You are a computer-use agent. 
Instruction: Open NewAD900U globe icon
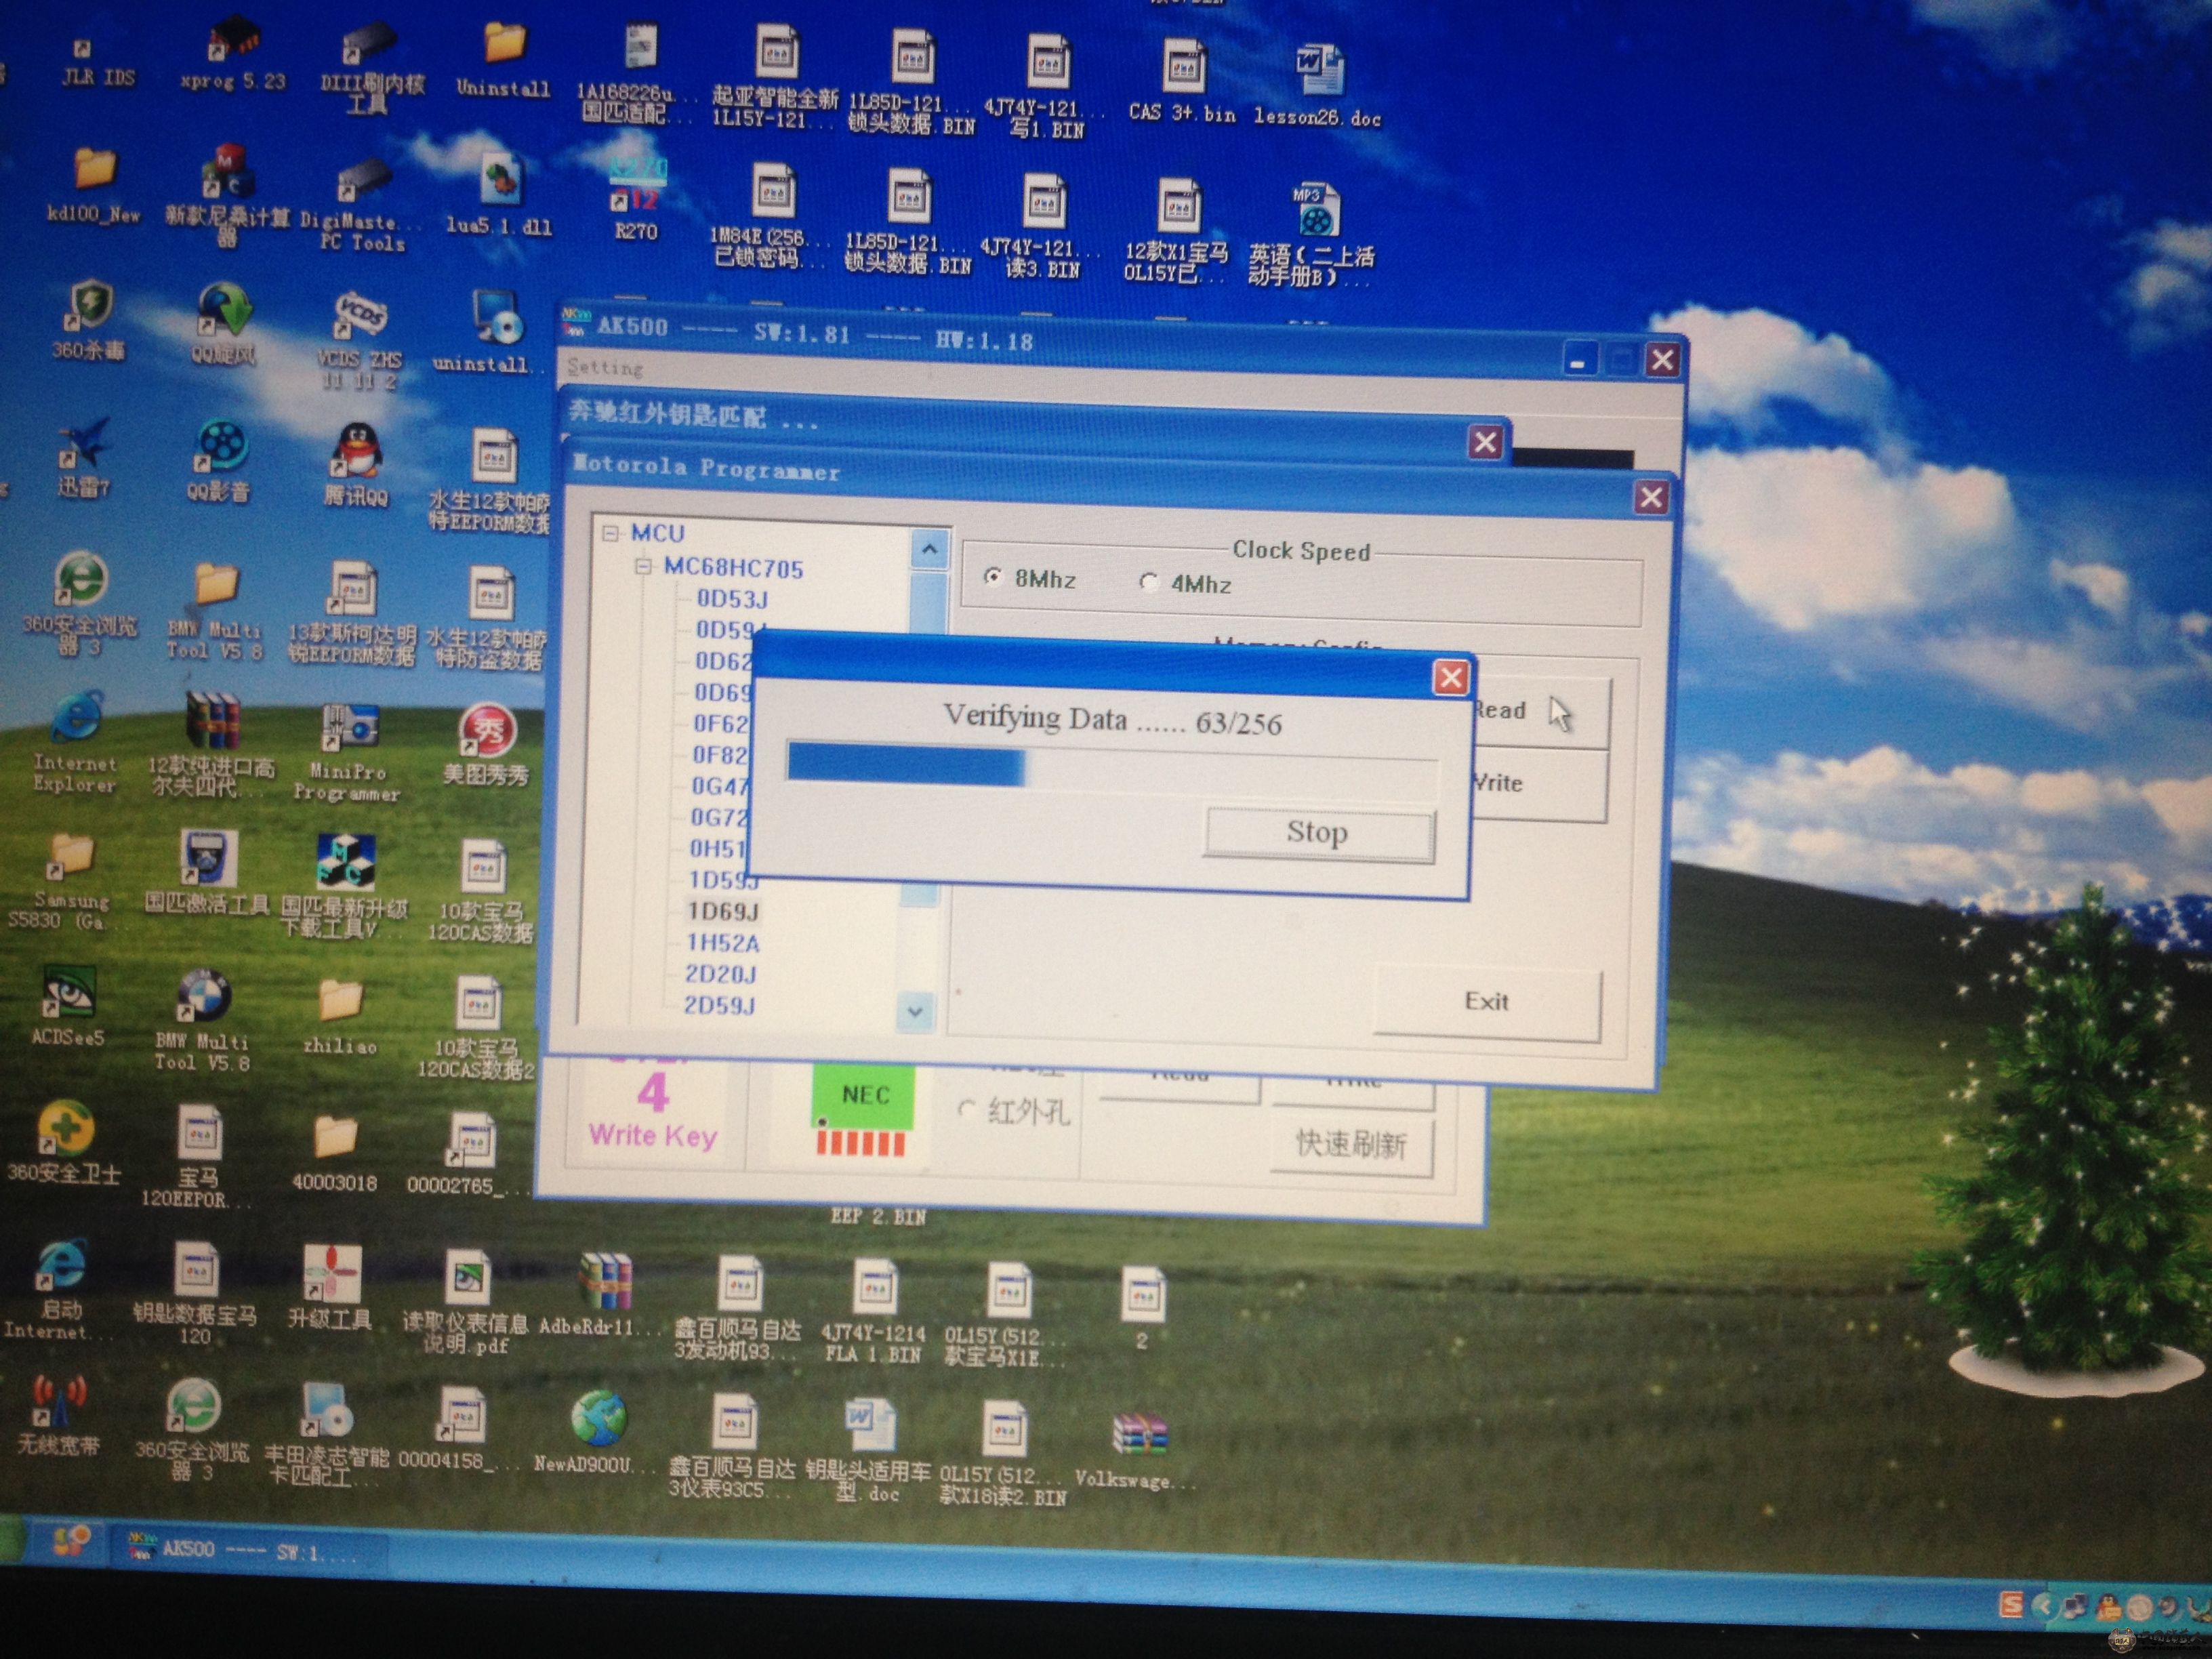(597, 1432)
